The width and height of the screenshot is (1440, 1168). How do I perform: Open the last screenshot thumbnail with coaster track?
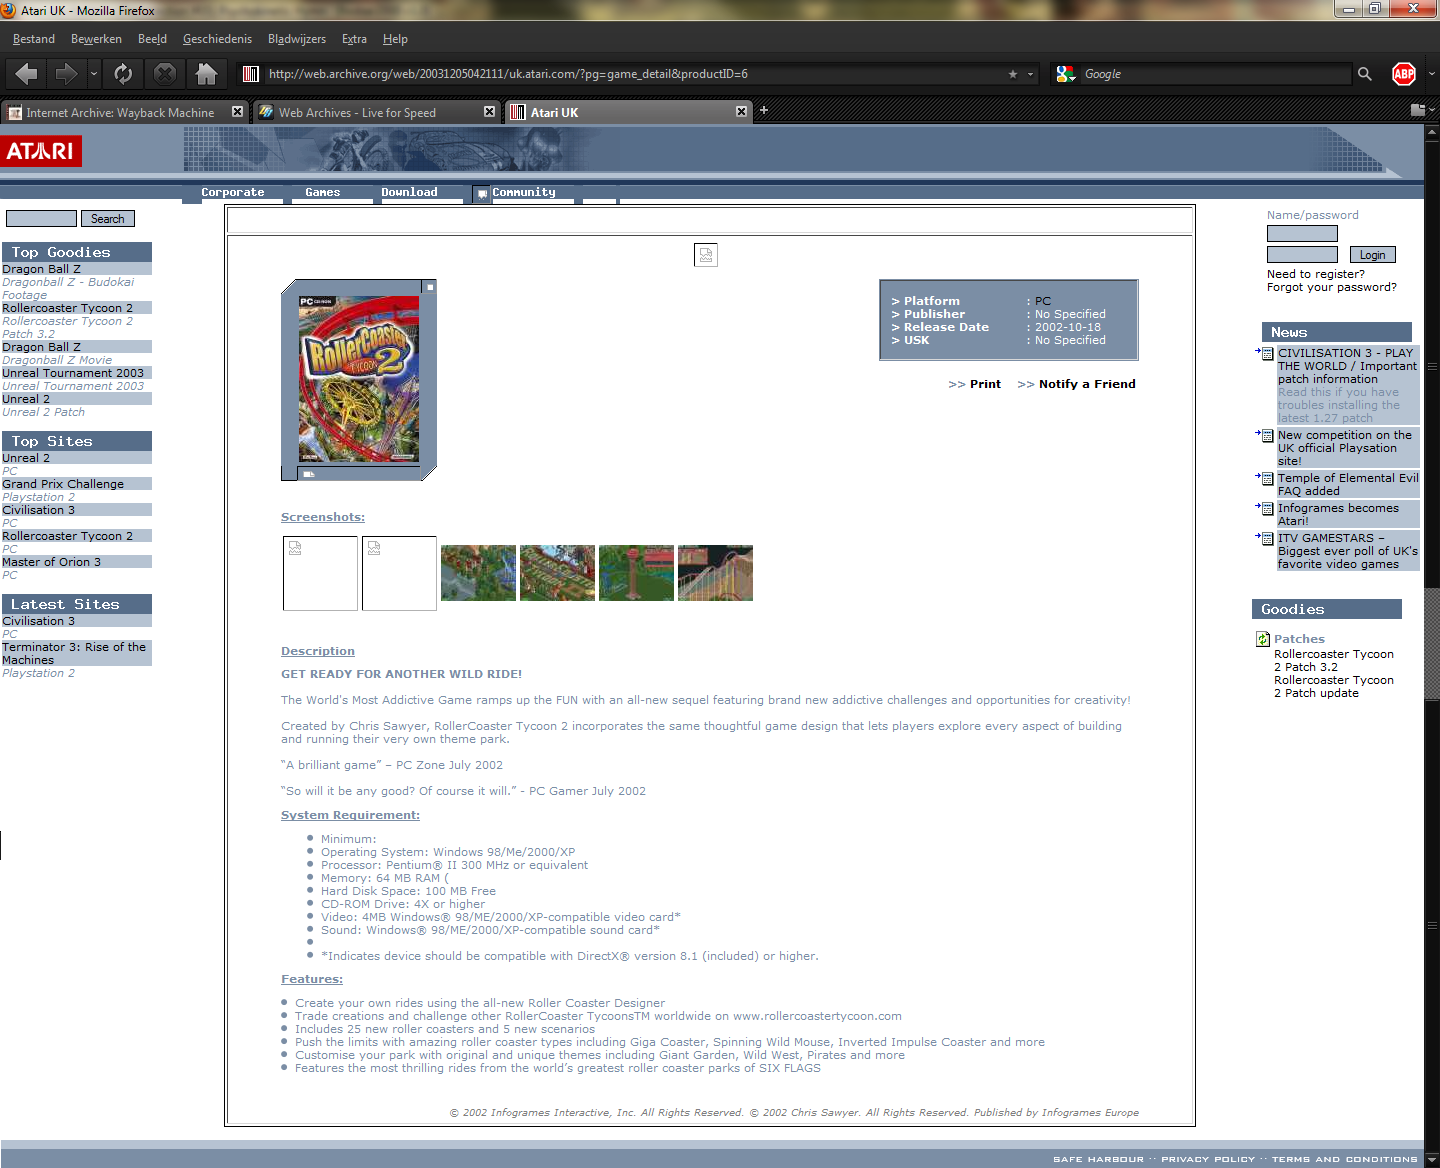716,573
